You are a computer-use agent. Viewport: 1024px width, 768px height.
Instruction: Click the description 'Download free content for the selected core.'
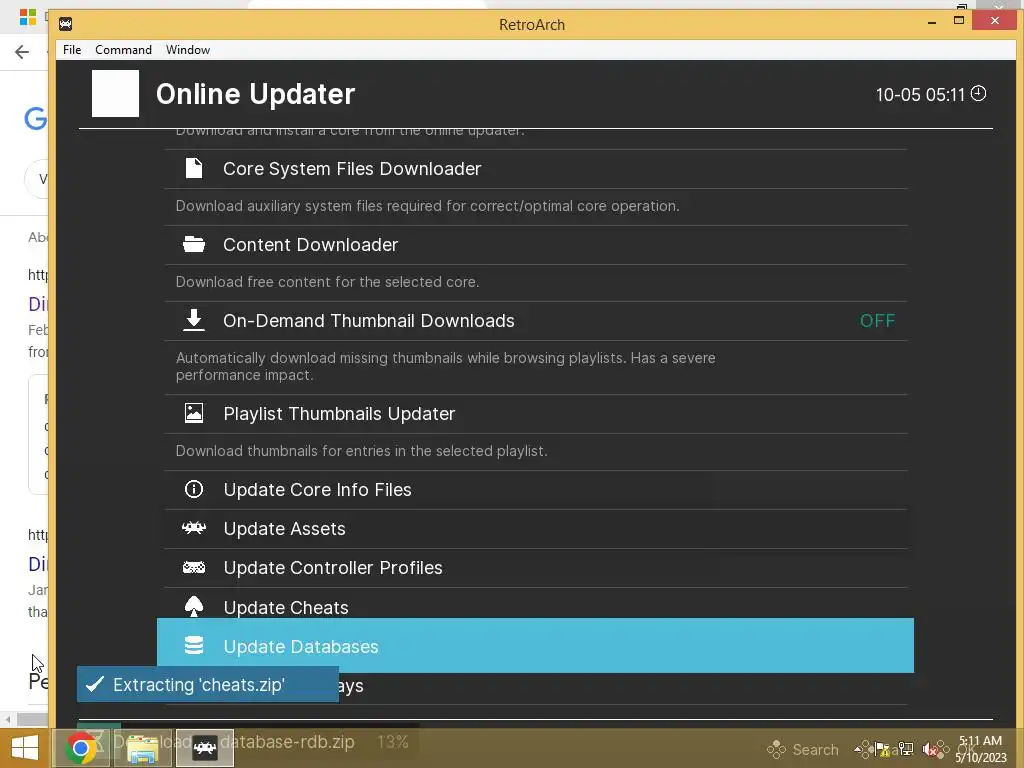(x=327, y=281)
